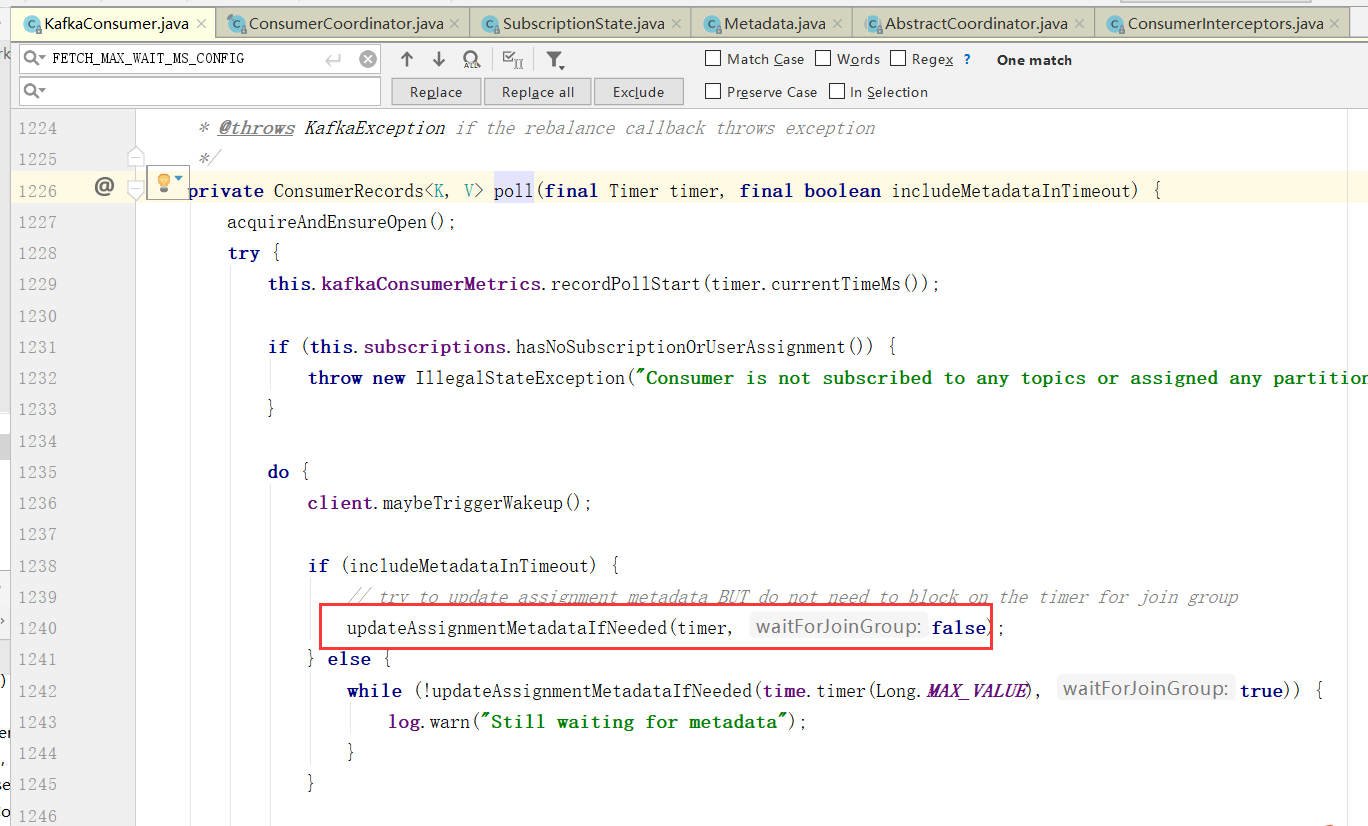Open search history magnifier in find field
The image size is (1368, 826).
coord(34,60)
